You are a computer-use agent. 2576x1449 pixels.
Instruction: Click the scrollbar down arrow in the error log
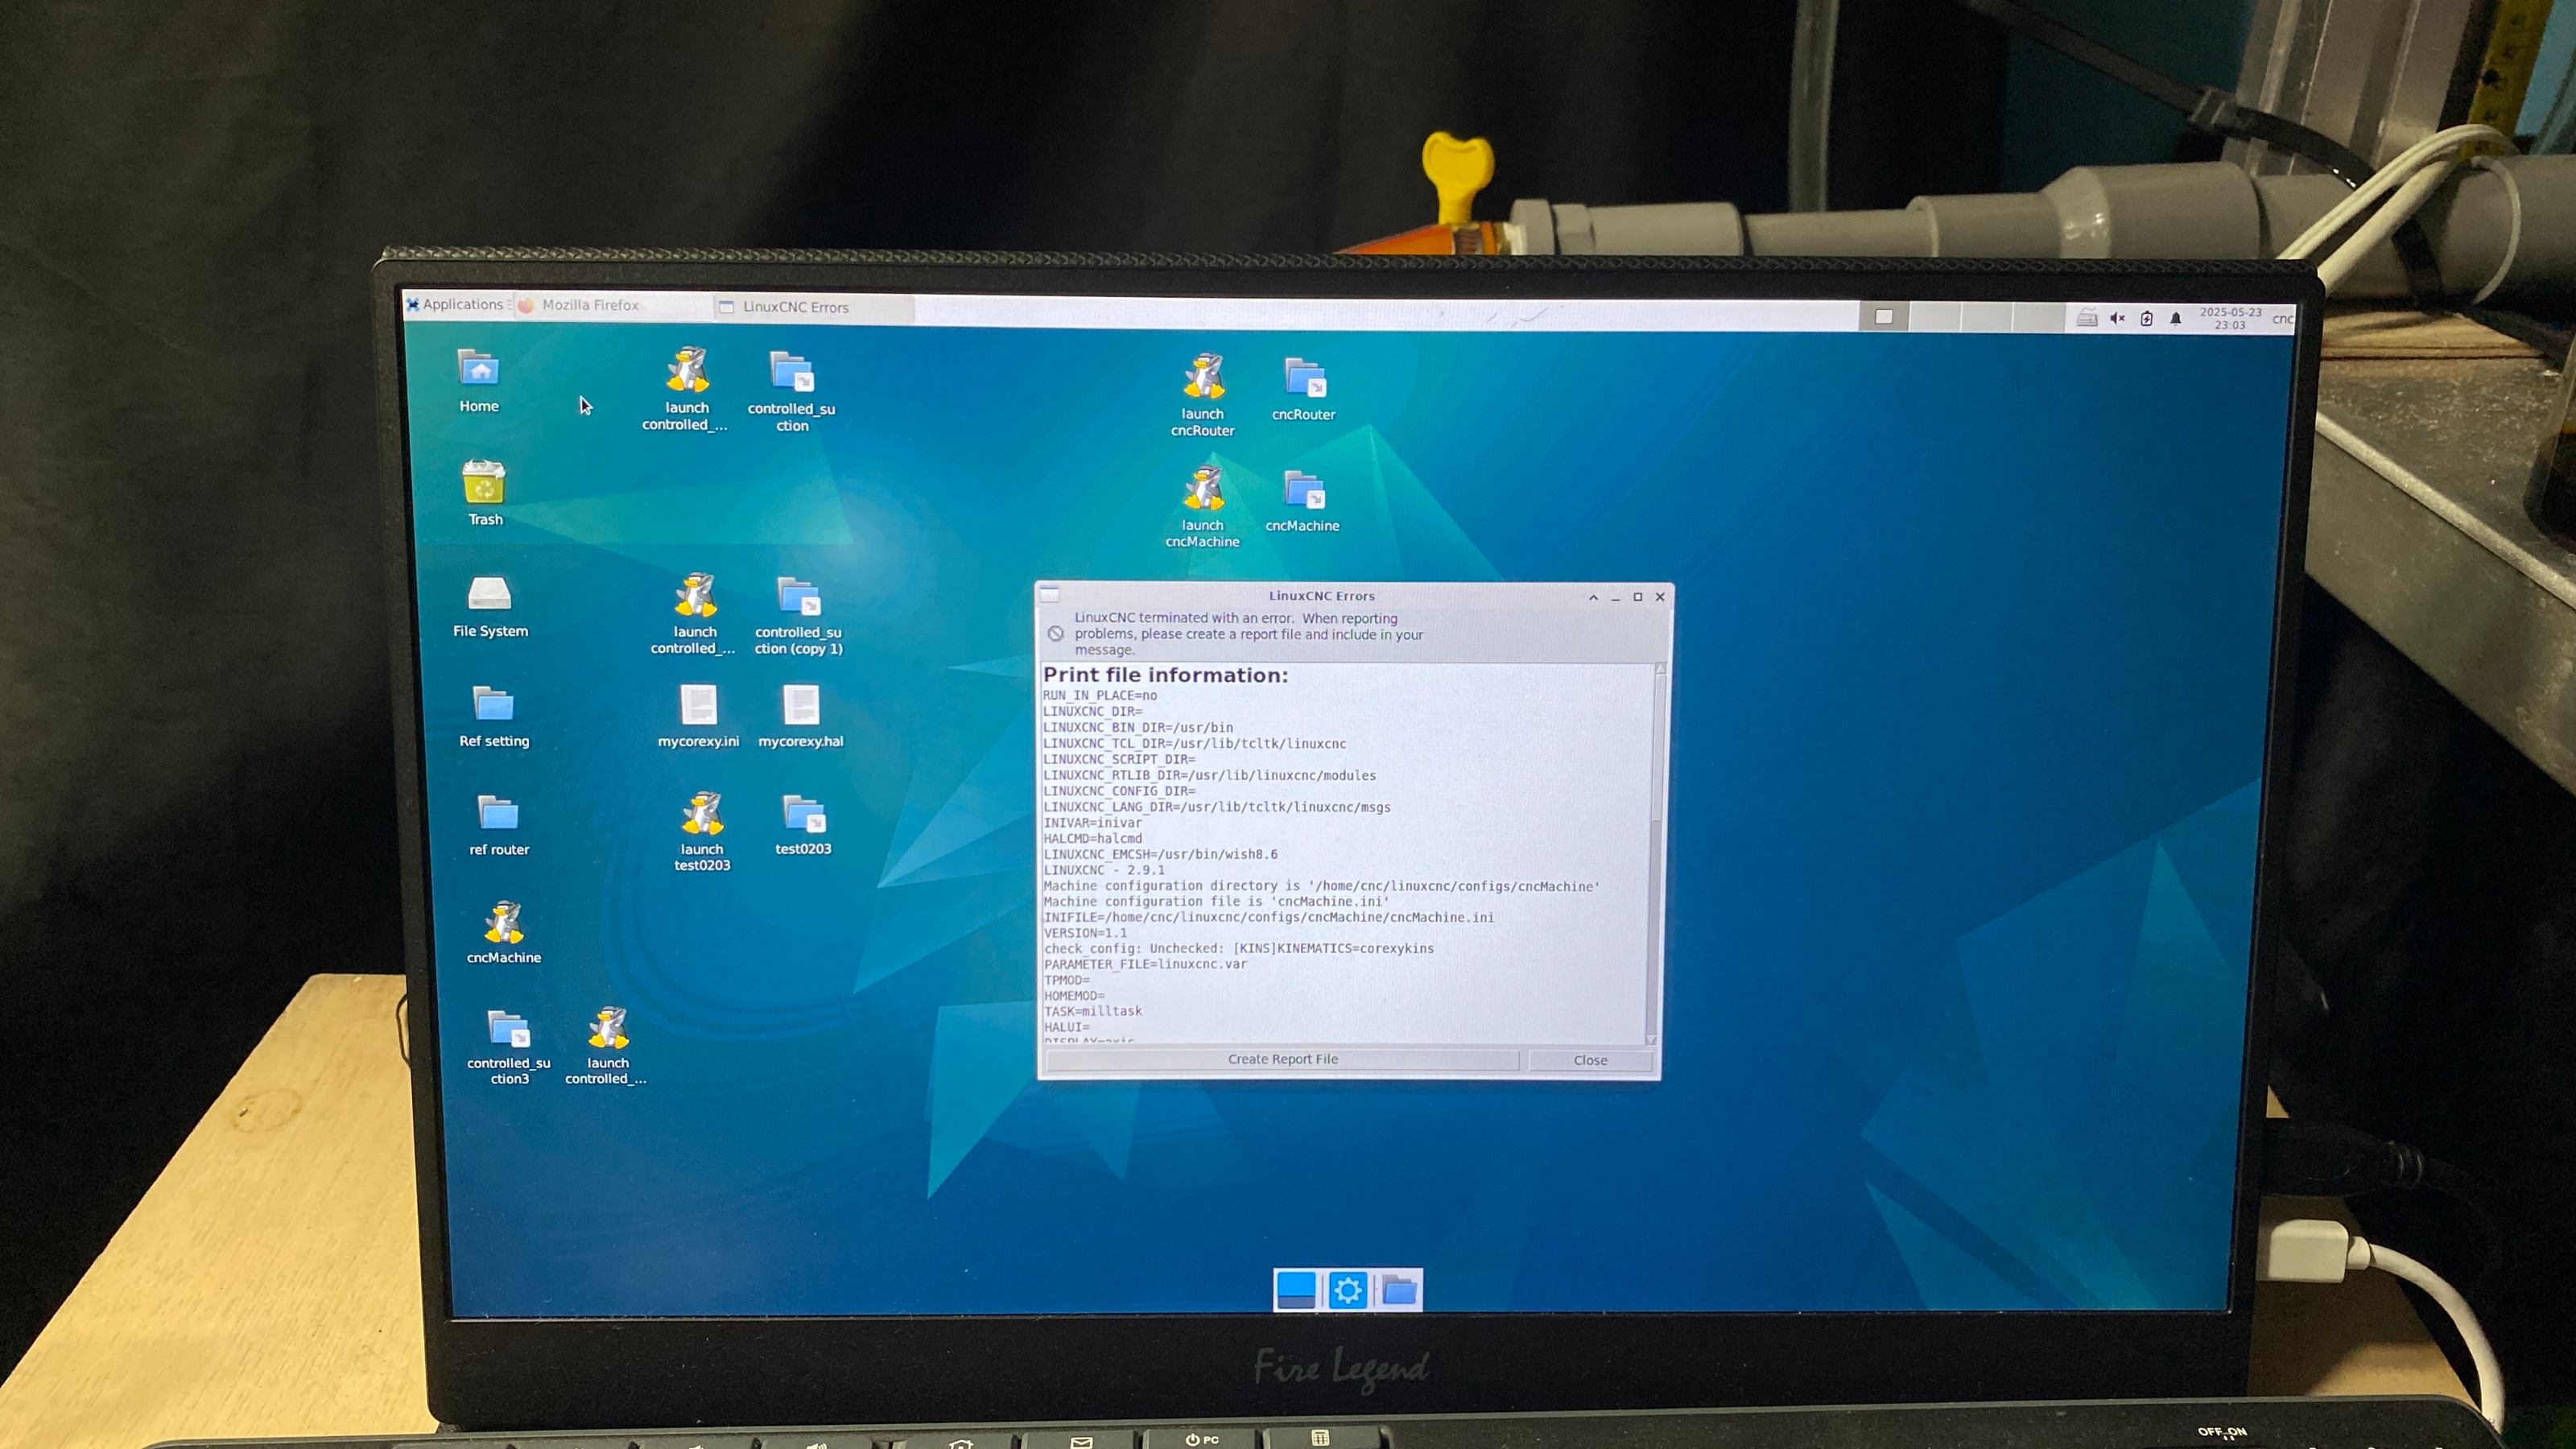tap(1651, 1039)
